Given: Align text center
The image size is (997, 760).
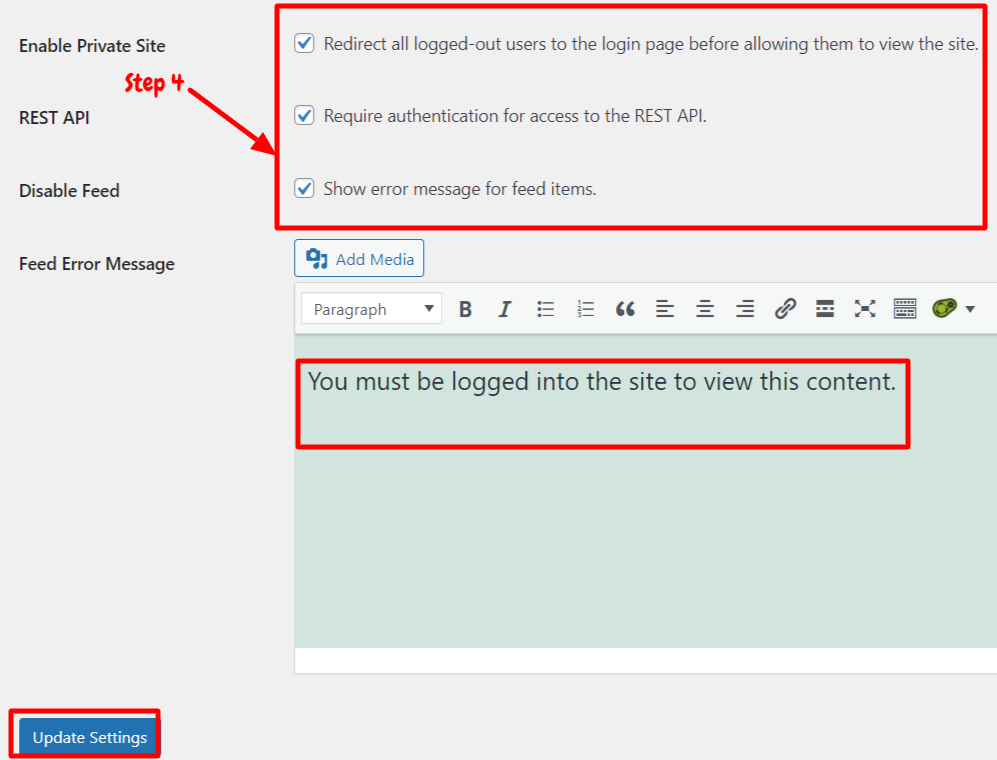Looking at the screenshot, I should pos(705,309).
